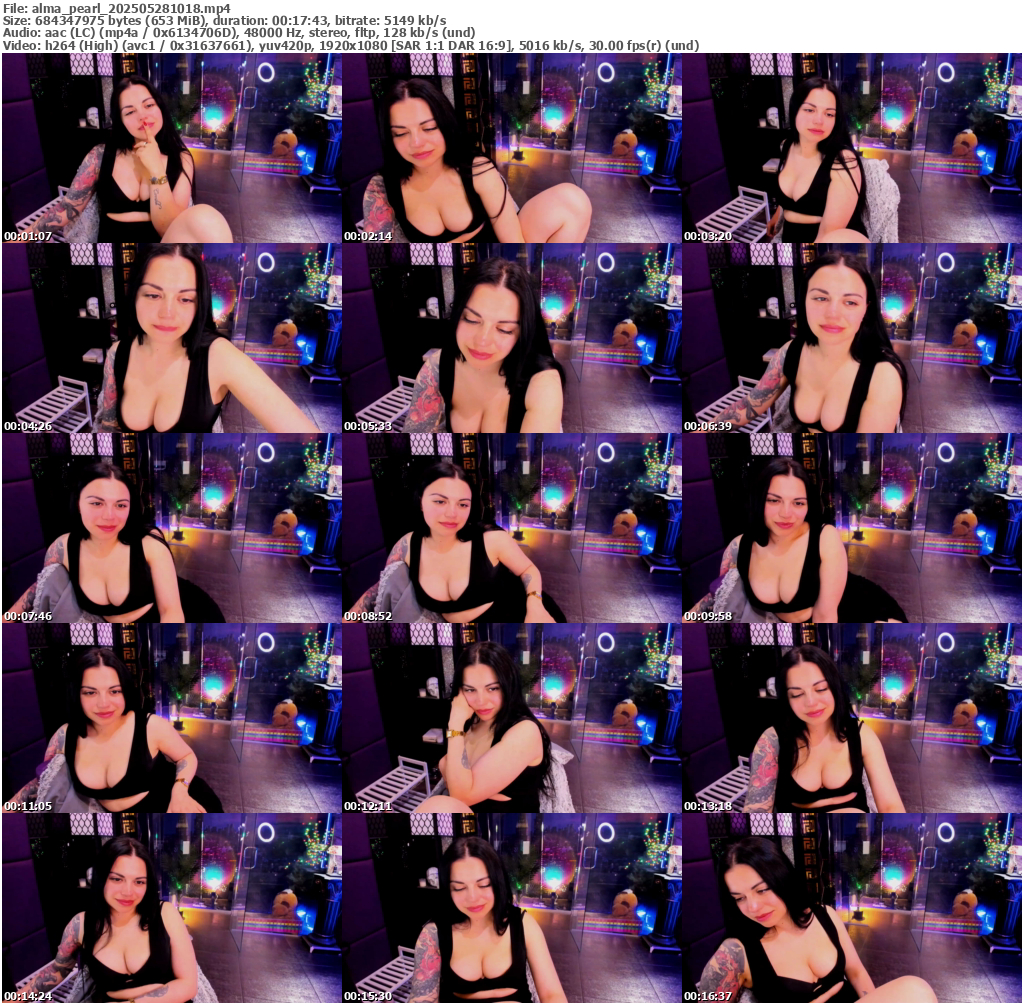This screenshot has width=1024, height=1003.
Task: Select the thumbnail stamped 00:14:24
Action: click(x=172, y=908)
